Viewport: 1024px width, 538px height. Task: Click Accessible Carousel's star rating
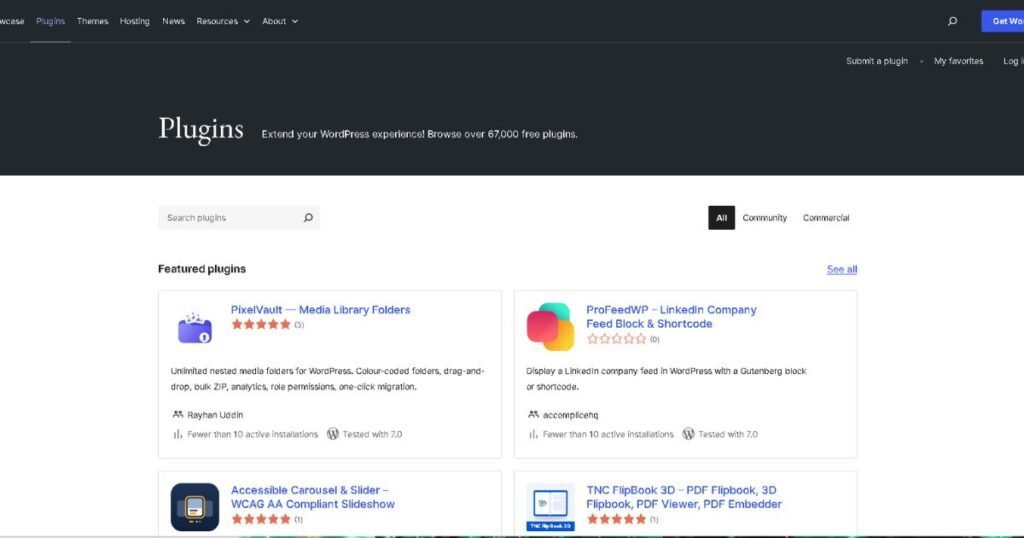261,519
